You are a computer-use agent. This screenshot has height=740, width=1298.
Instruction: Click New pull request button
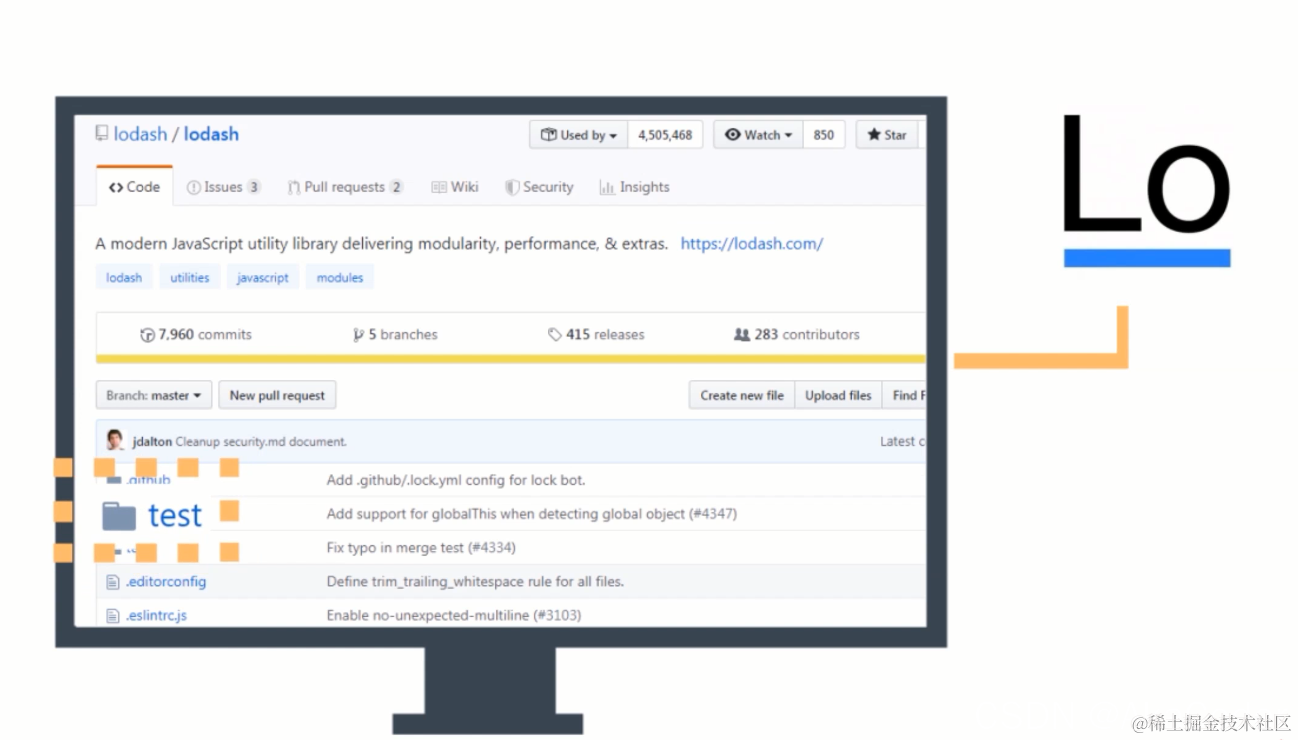coord(277,396)
